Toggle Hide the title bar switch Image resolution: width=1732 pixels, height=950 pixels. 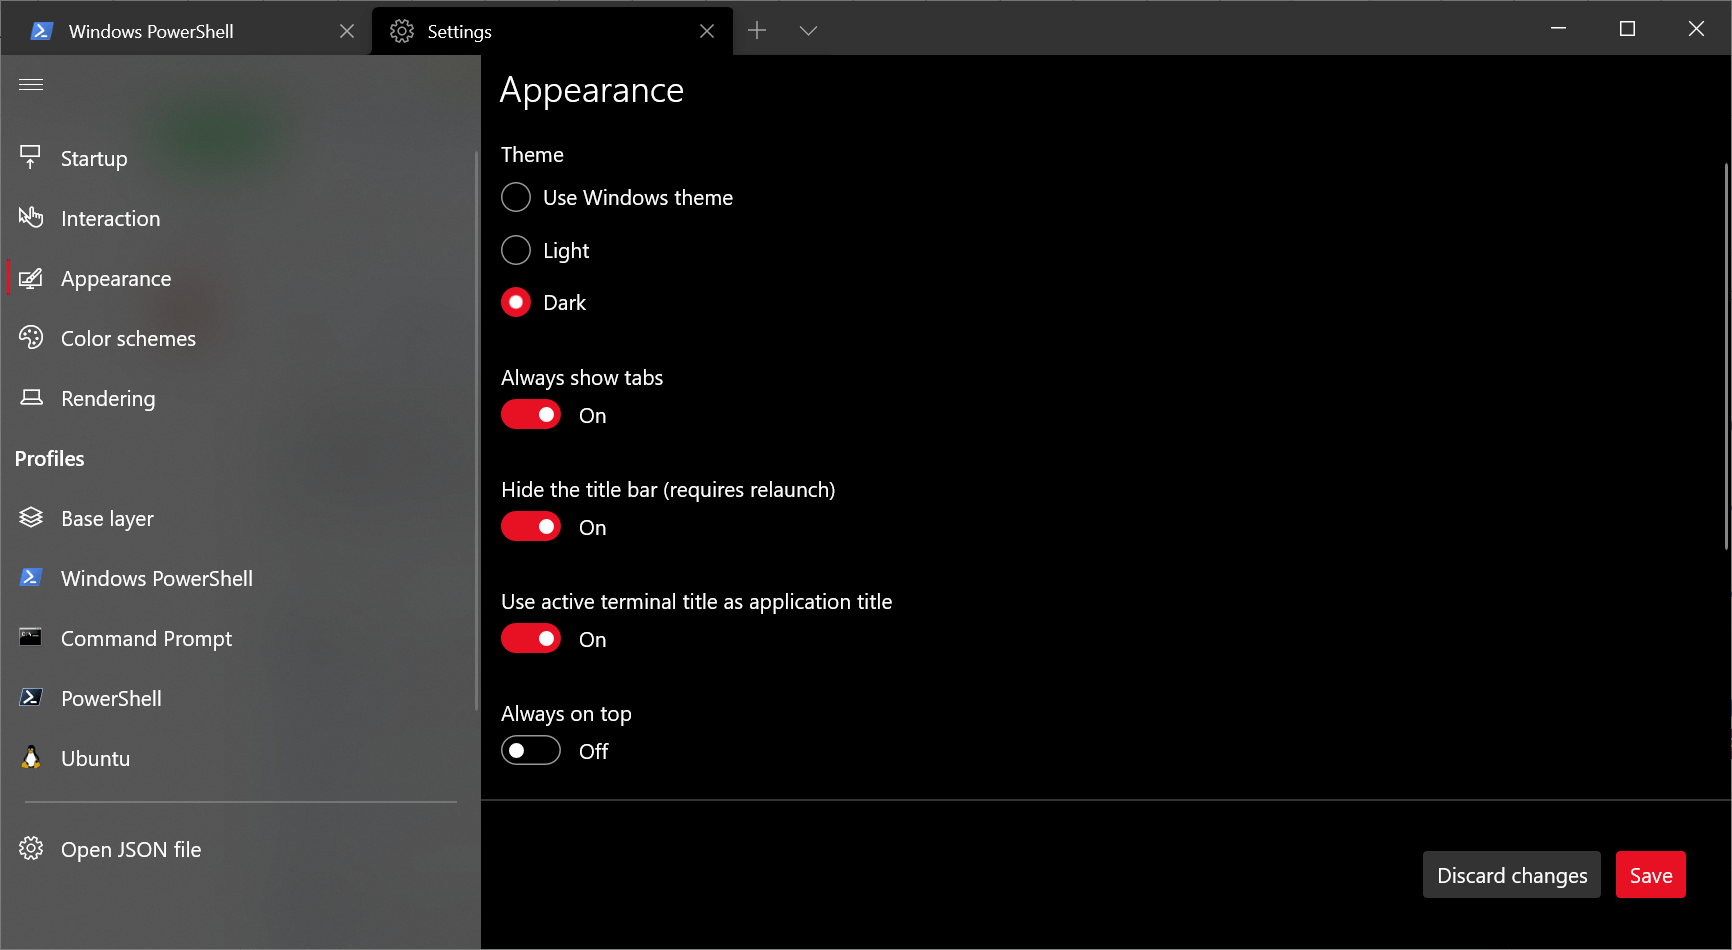pyautogui.click(x=531, y=526)
